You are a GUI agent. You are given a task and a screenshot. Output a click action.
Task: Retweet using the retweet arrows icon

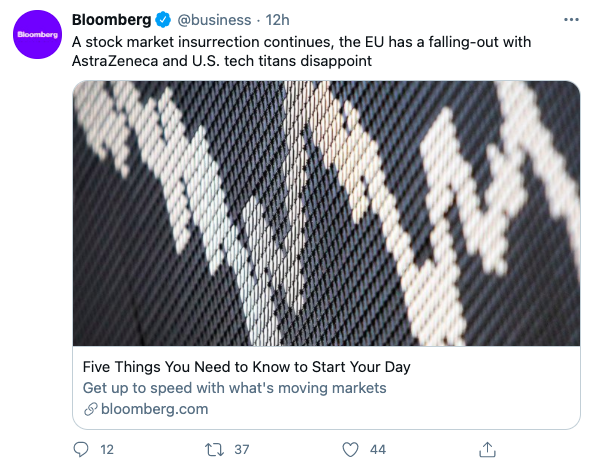tap(214, 450)
